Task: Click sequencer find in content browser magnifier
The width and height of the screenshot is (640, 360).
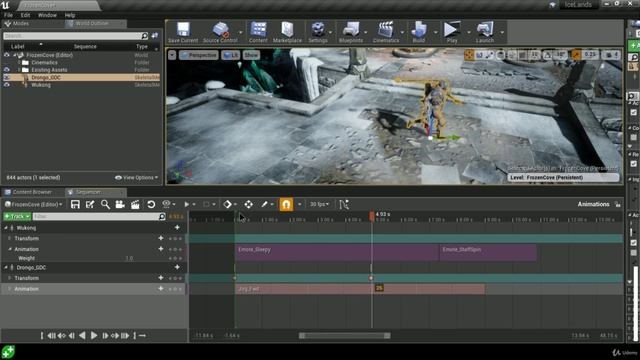Action: tap(105, 204)
